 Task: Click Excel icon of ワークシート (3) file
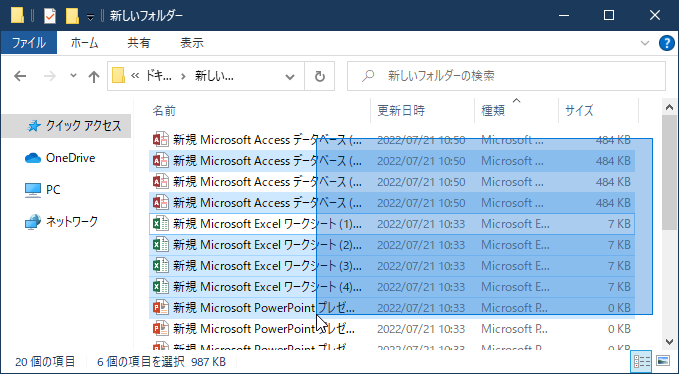pyautogui.click(x=161, y=265)
